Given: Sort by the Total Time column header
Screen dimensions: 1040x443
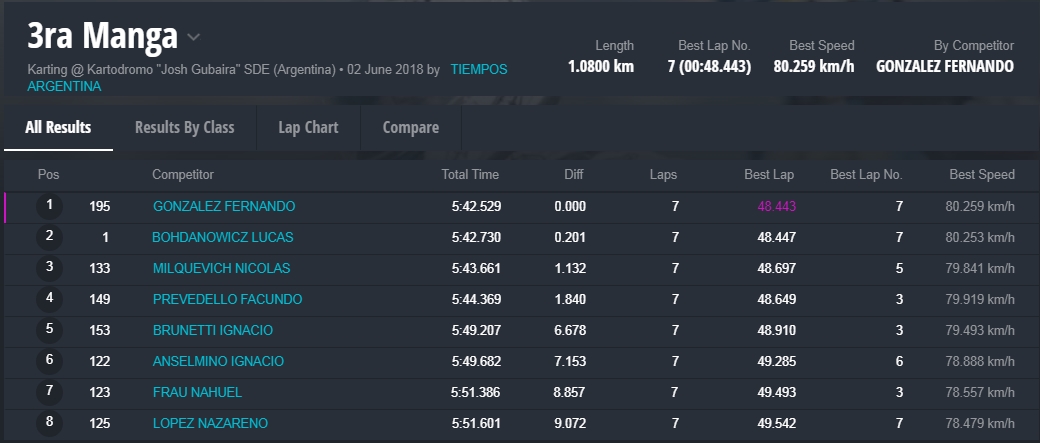Looking at the screenshot, I should (x=470, y=174).
